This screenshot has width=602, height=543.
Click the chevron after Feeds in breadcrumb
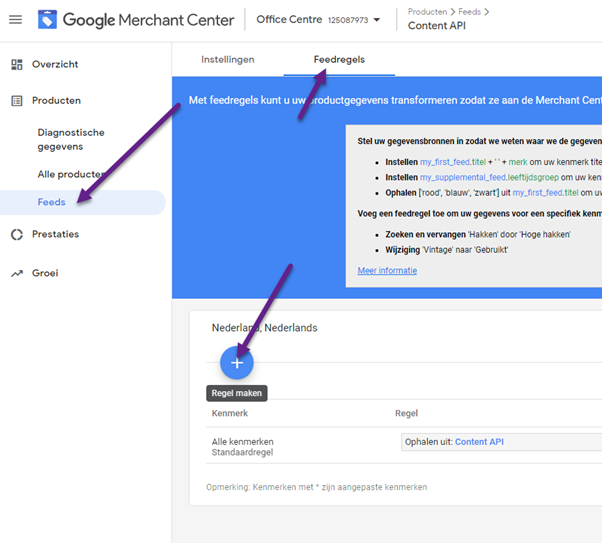(x=487, y=12)
